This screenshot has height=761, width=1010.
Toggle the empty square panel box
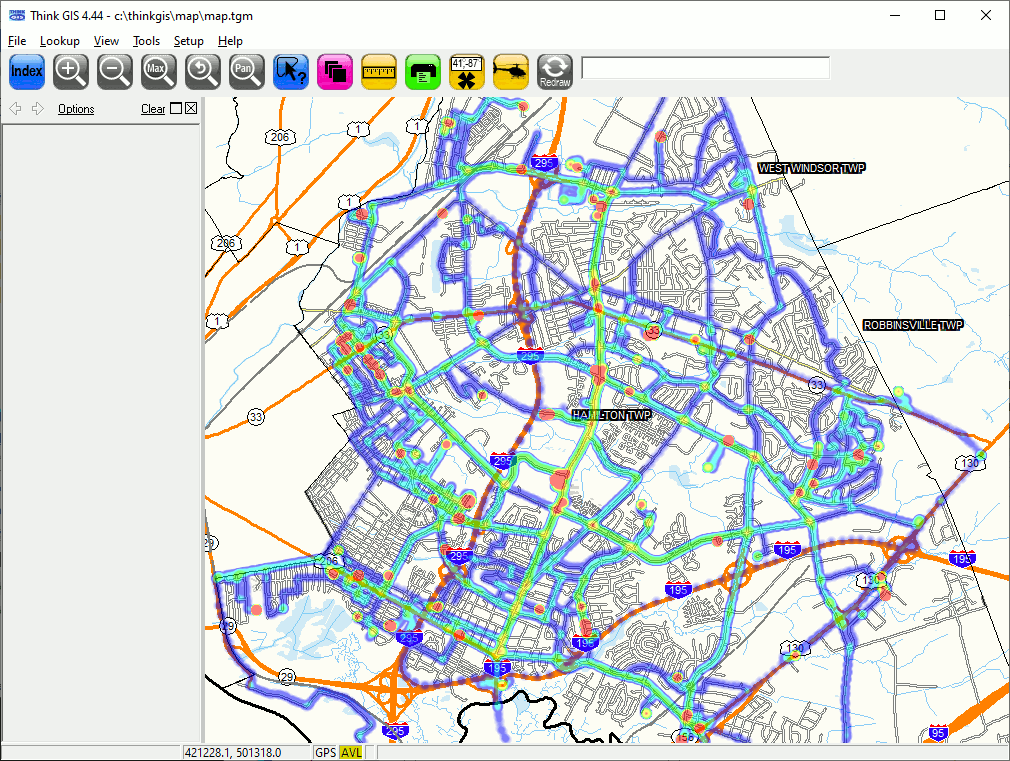[x=176, y=109]
